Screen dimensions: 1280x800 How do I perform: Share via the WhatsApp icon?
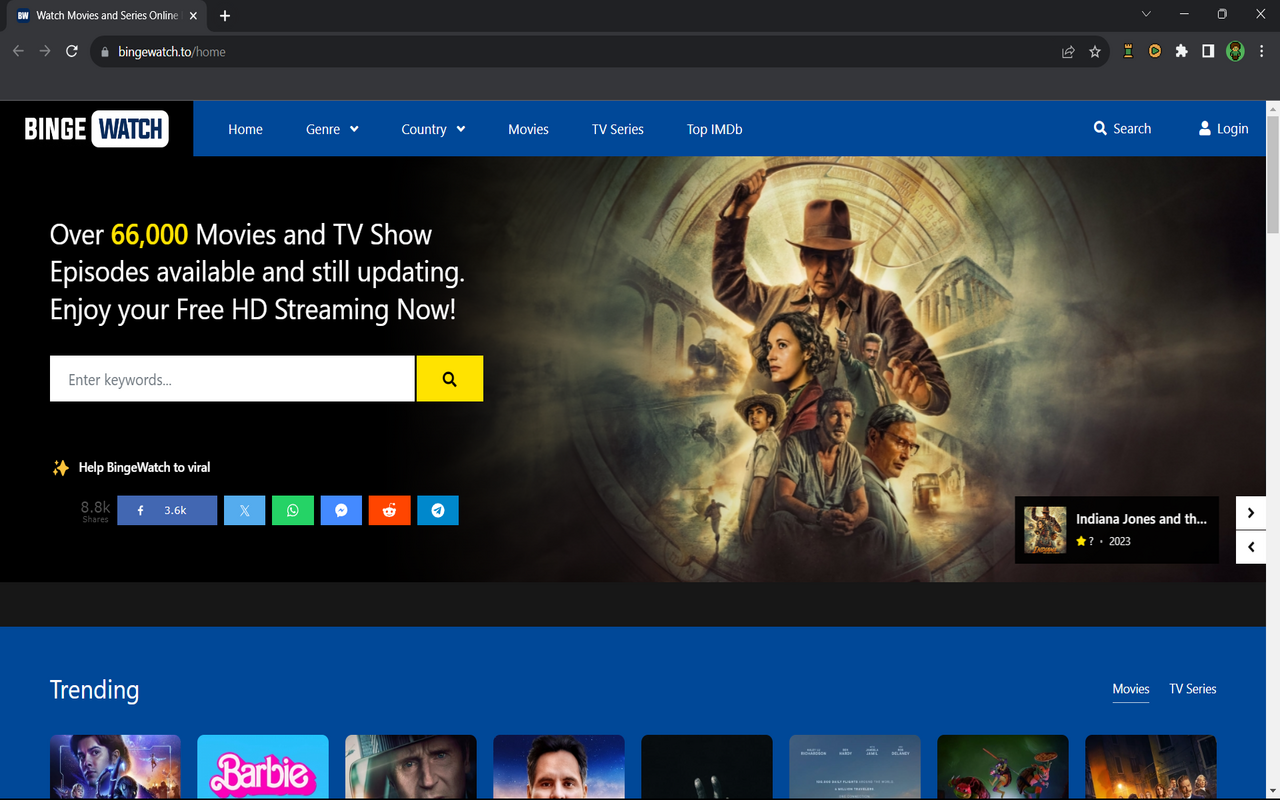293,510
